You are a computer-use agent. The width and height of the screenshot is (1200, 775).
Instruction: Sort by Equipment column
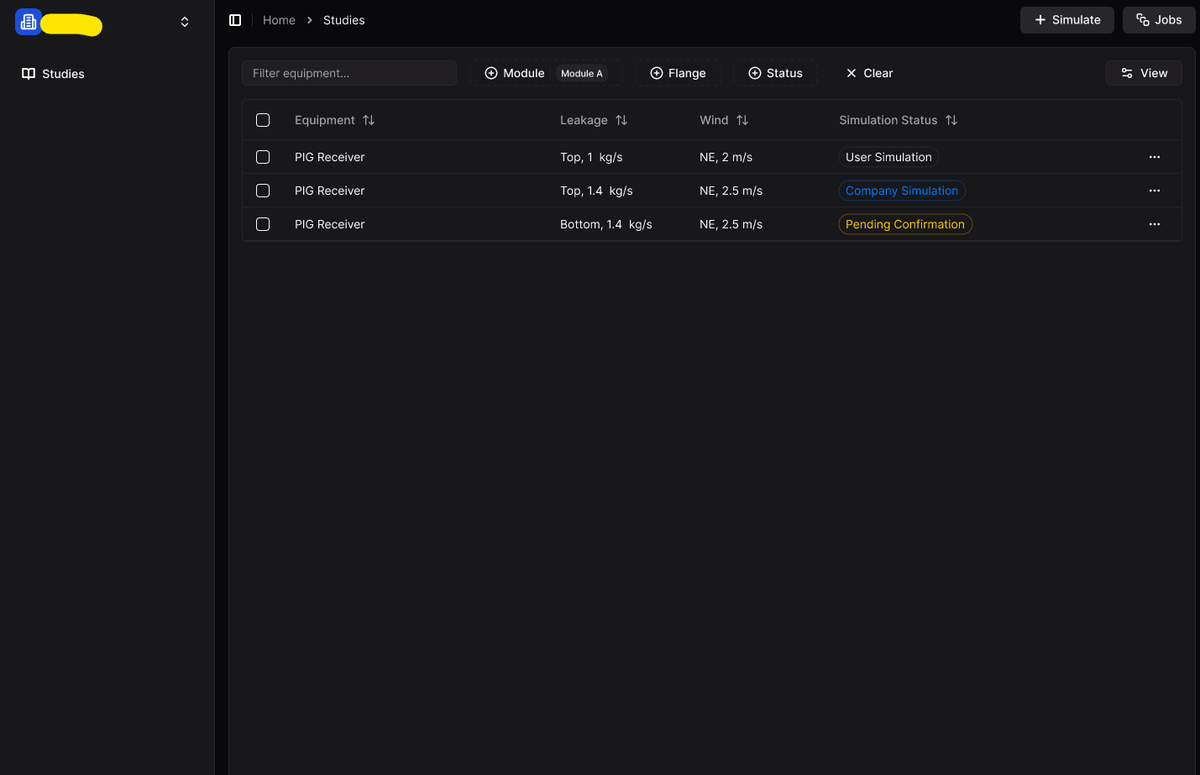(334, 120)
